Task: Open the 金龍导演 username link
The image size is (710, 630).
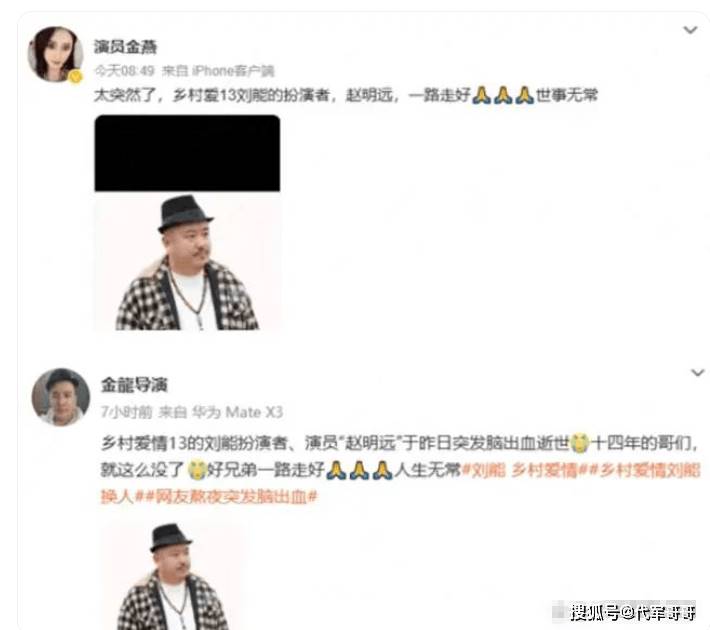Action: click(x=134, y=385)
